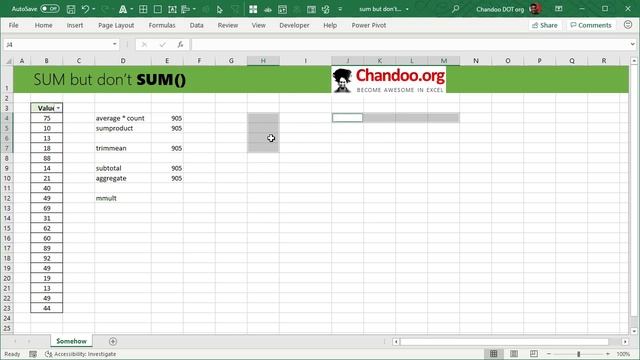Click the formula bar Cancel X icon
Image resolution: width=640 pixels, height=360 pixels.
pyautogui.click(x=144, y=44)
